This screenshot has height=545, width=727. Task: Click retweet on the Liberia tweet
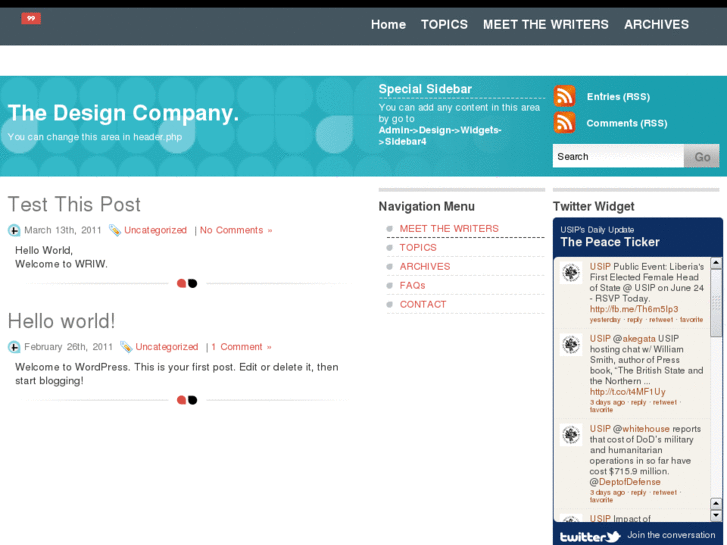[x=661, y=320]
